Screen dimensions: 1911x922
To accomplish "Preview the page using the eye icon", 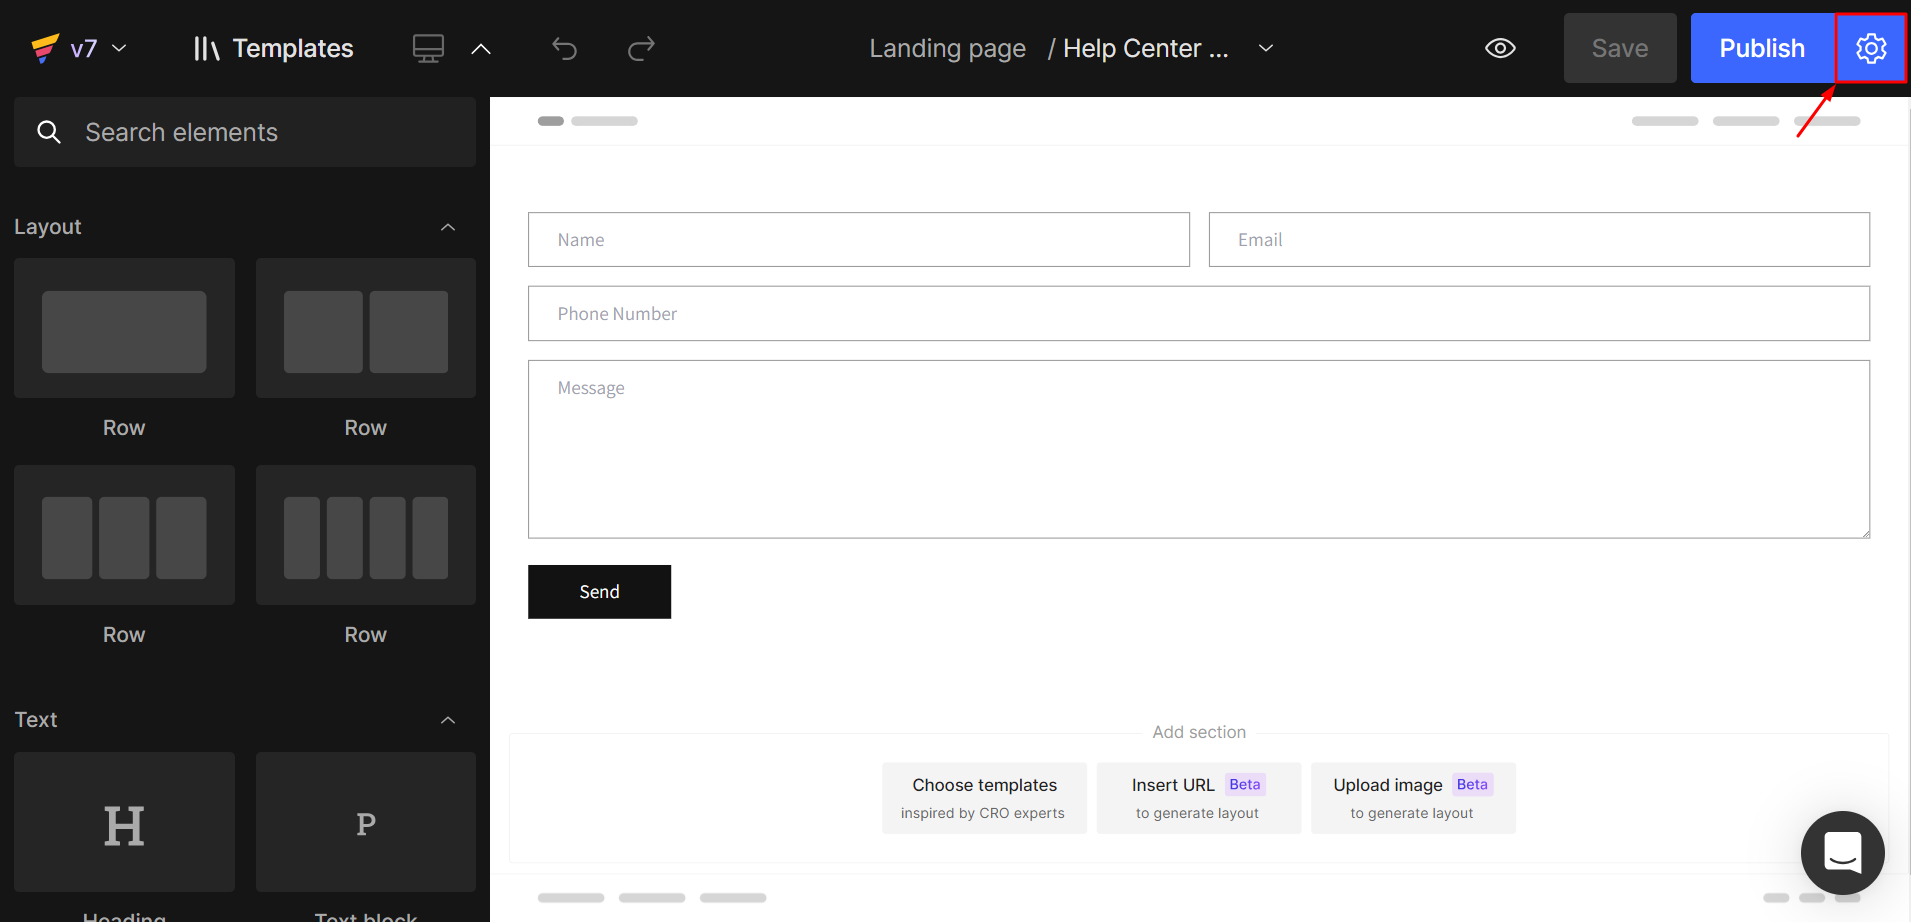I will (x=1499, y=47).
